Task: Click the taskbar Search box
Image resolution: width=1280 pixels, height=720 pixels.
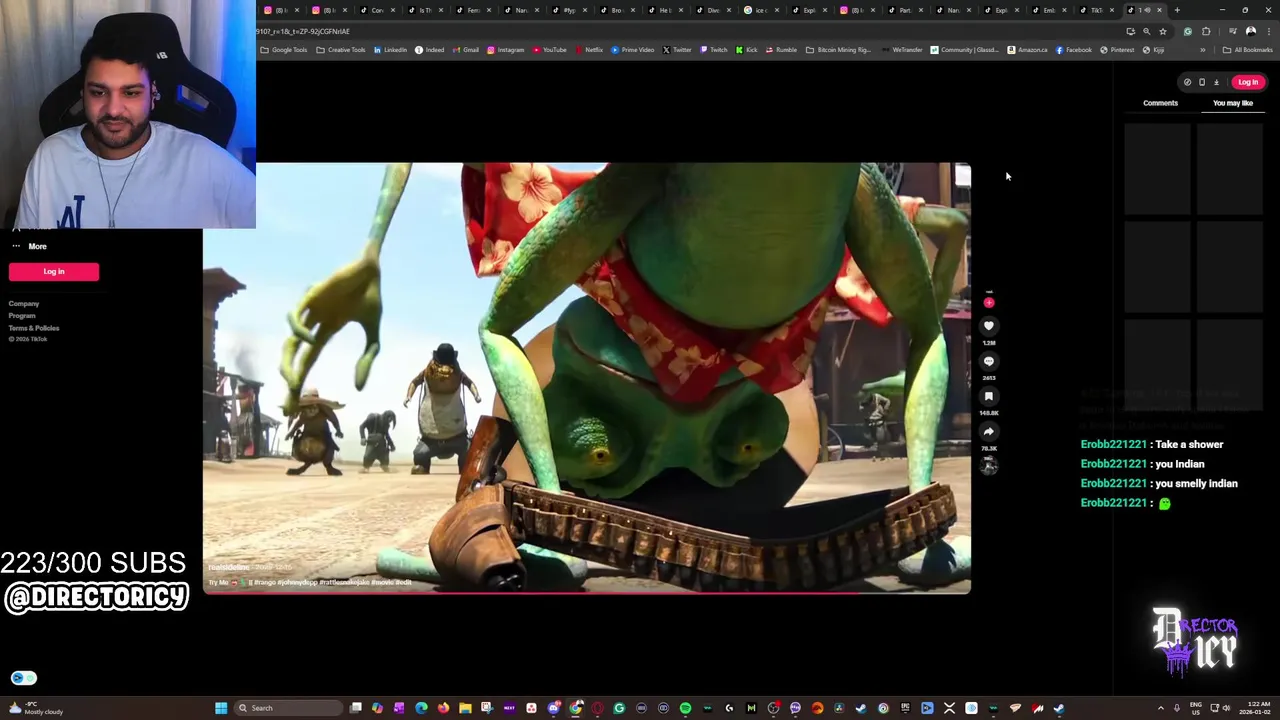Action: click(x=288, y=708)
